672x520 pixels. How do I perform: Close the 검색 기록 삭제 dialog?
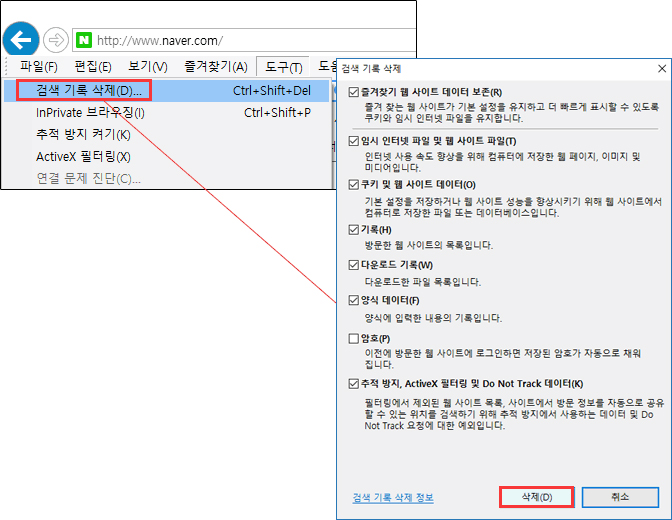(x=661, y=69)
